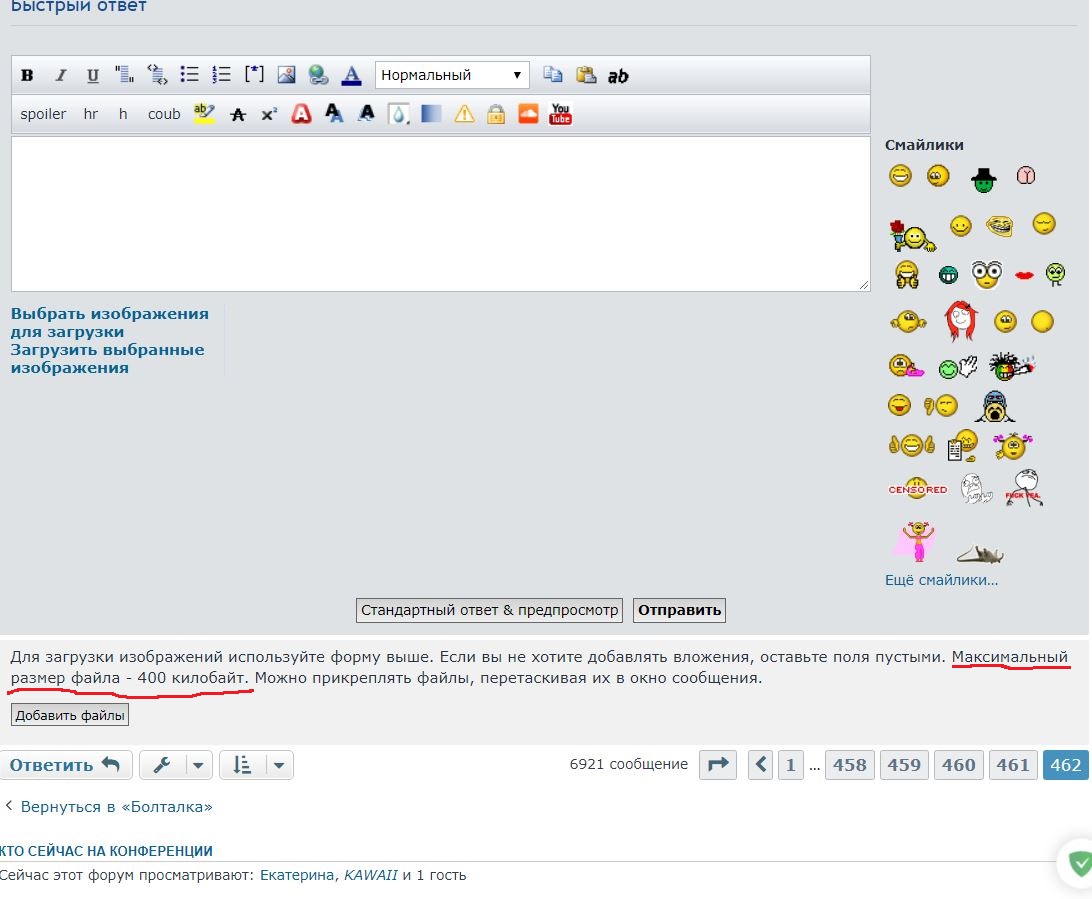
Task: Insert the "CENSORED" smiley
Action: (x=917, y=489)
